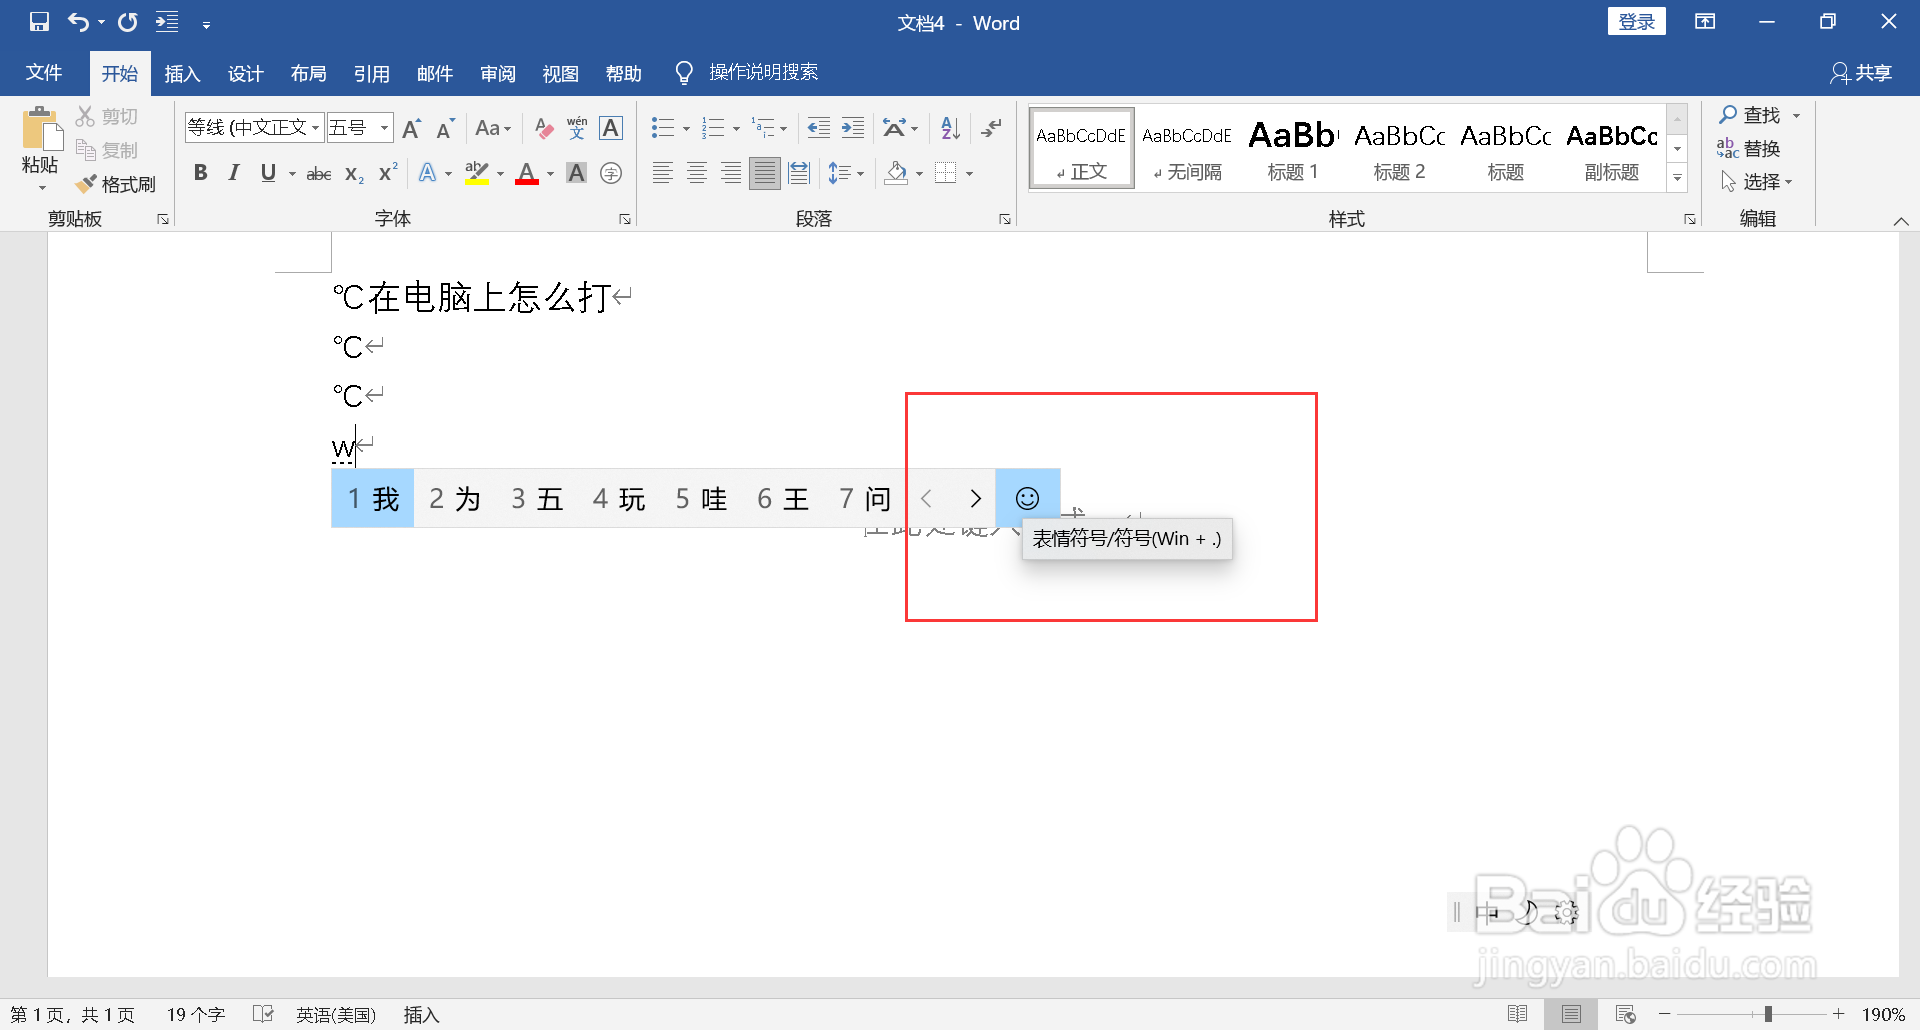Click the 选择 button in editing group
The height and width of the screenshot is (1030, 1920).
tap(1757, 181)
